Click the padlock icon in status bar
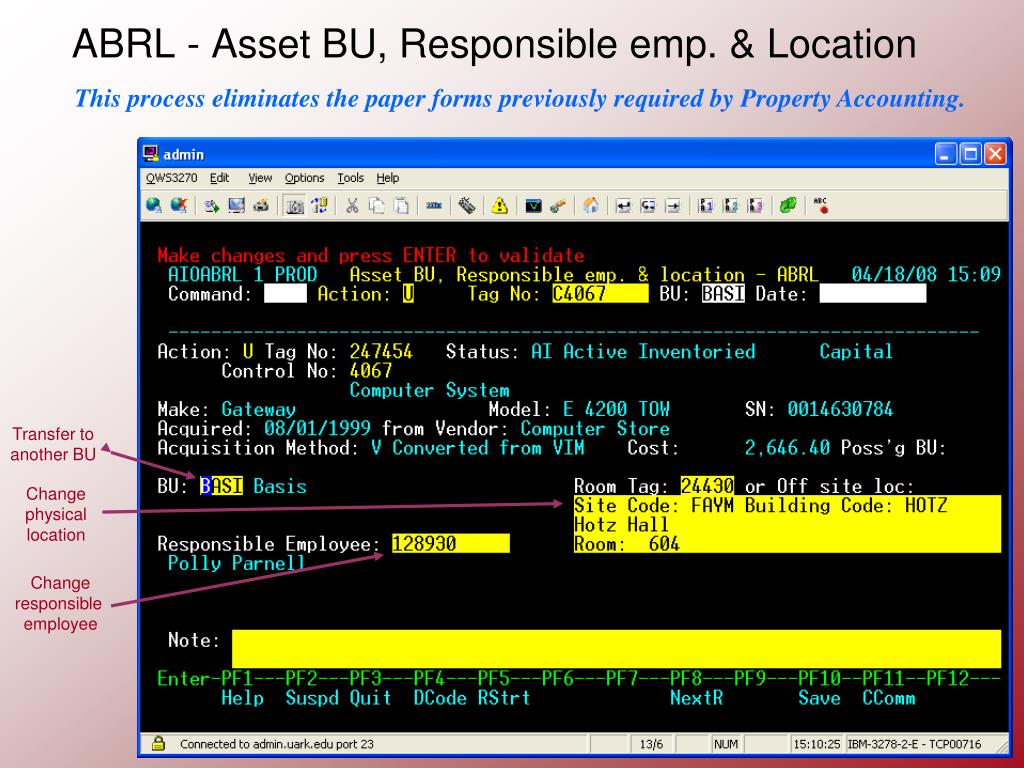The width and height of the screenshot is (1024, 768). [158, 743]
